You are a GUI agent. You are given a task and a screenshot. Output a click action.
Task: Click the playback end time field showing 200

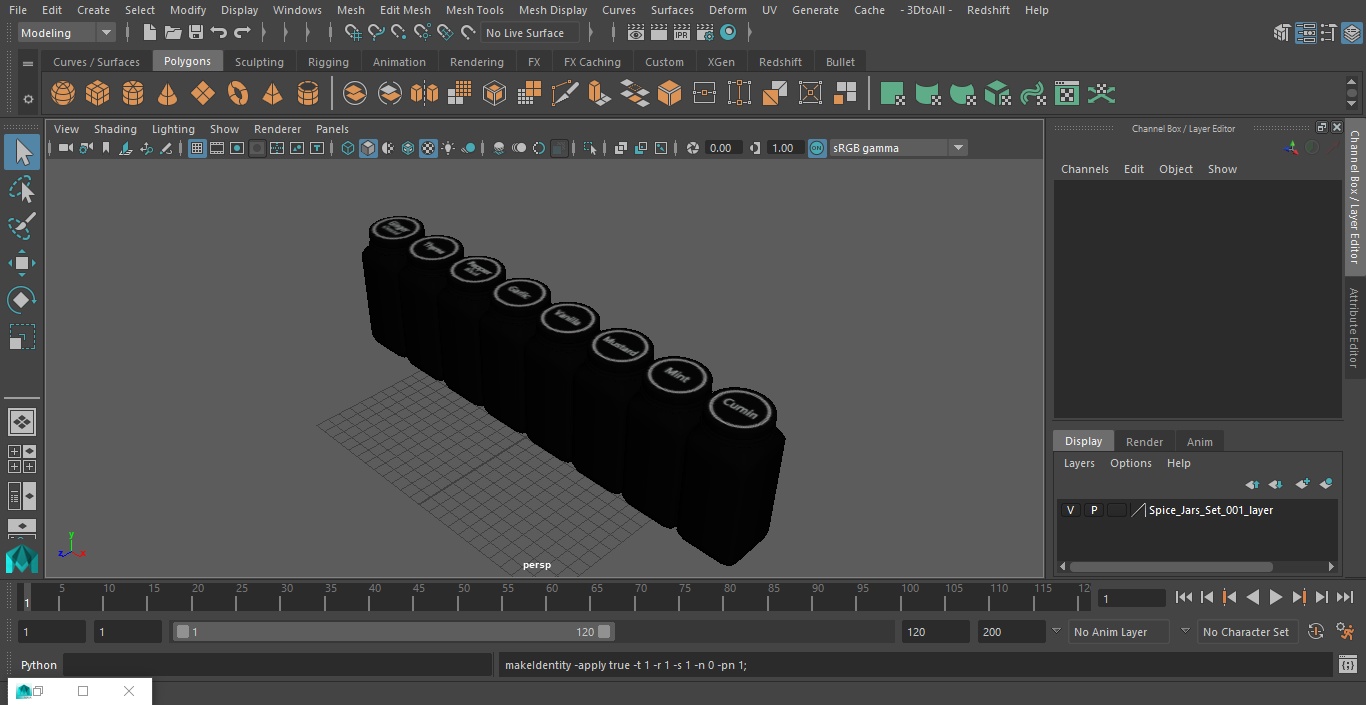click(1011, 632)
